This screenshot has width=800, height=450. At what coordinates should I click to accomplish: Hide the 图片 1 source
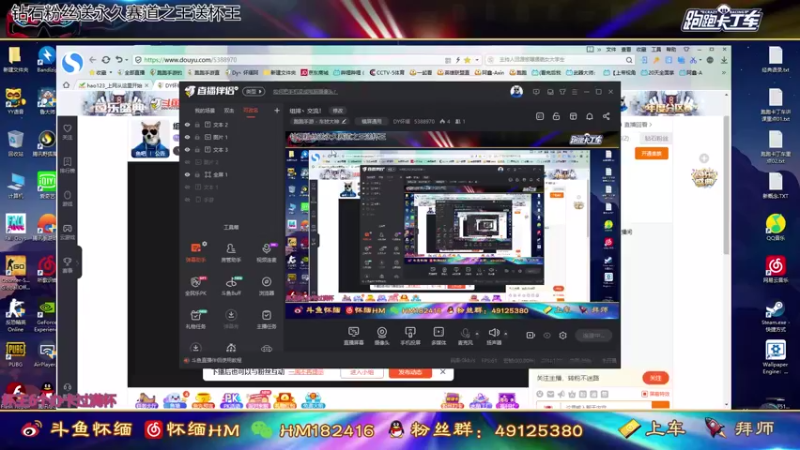click(187, 137)
